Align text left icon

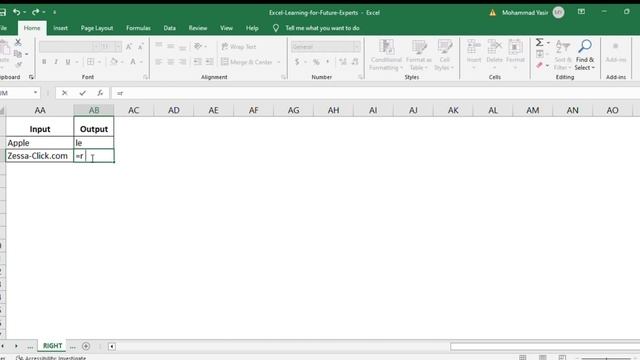tap(158, 62)
